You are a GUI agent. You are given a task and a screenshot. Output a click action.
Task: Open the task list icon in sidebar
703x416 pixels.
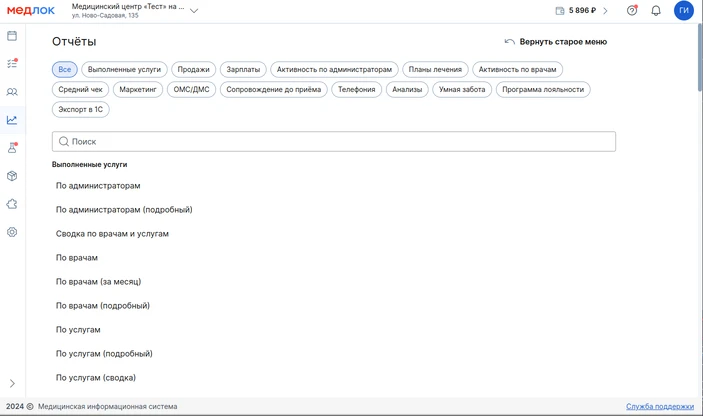12,63
